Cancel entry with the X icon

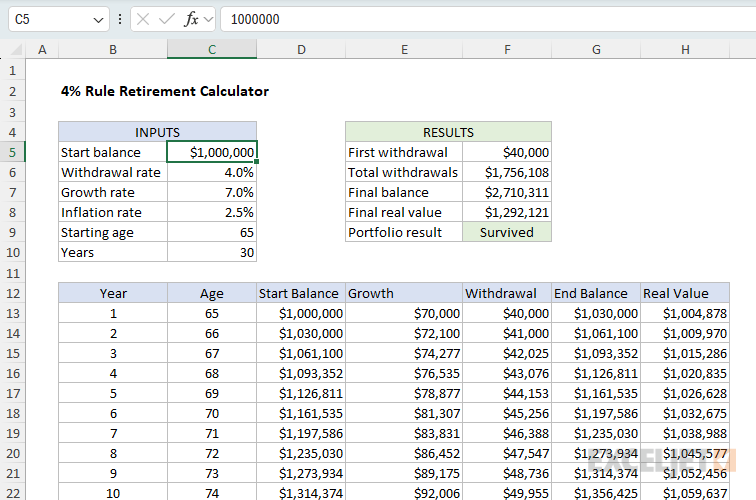(x=143, y=19)
